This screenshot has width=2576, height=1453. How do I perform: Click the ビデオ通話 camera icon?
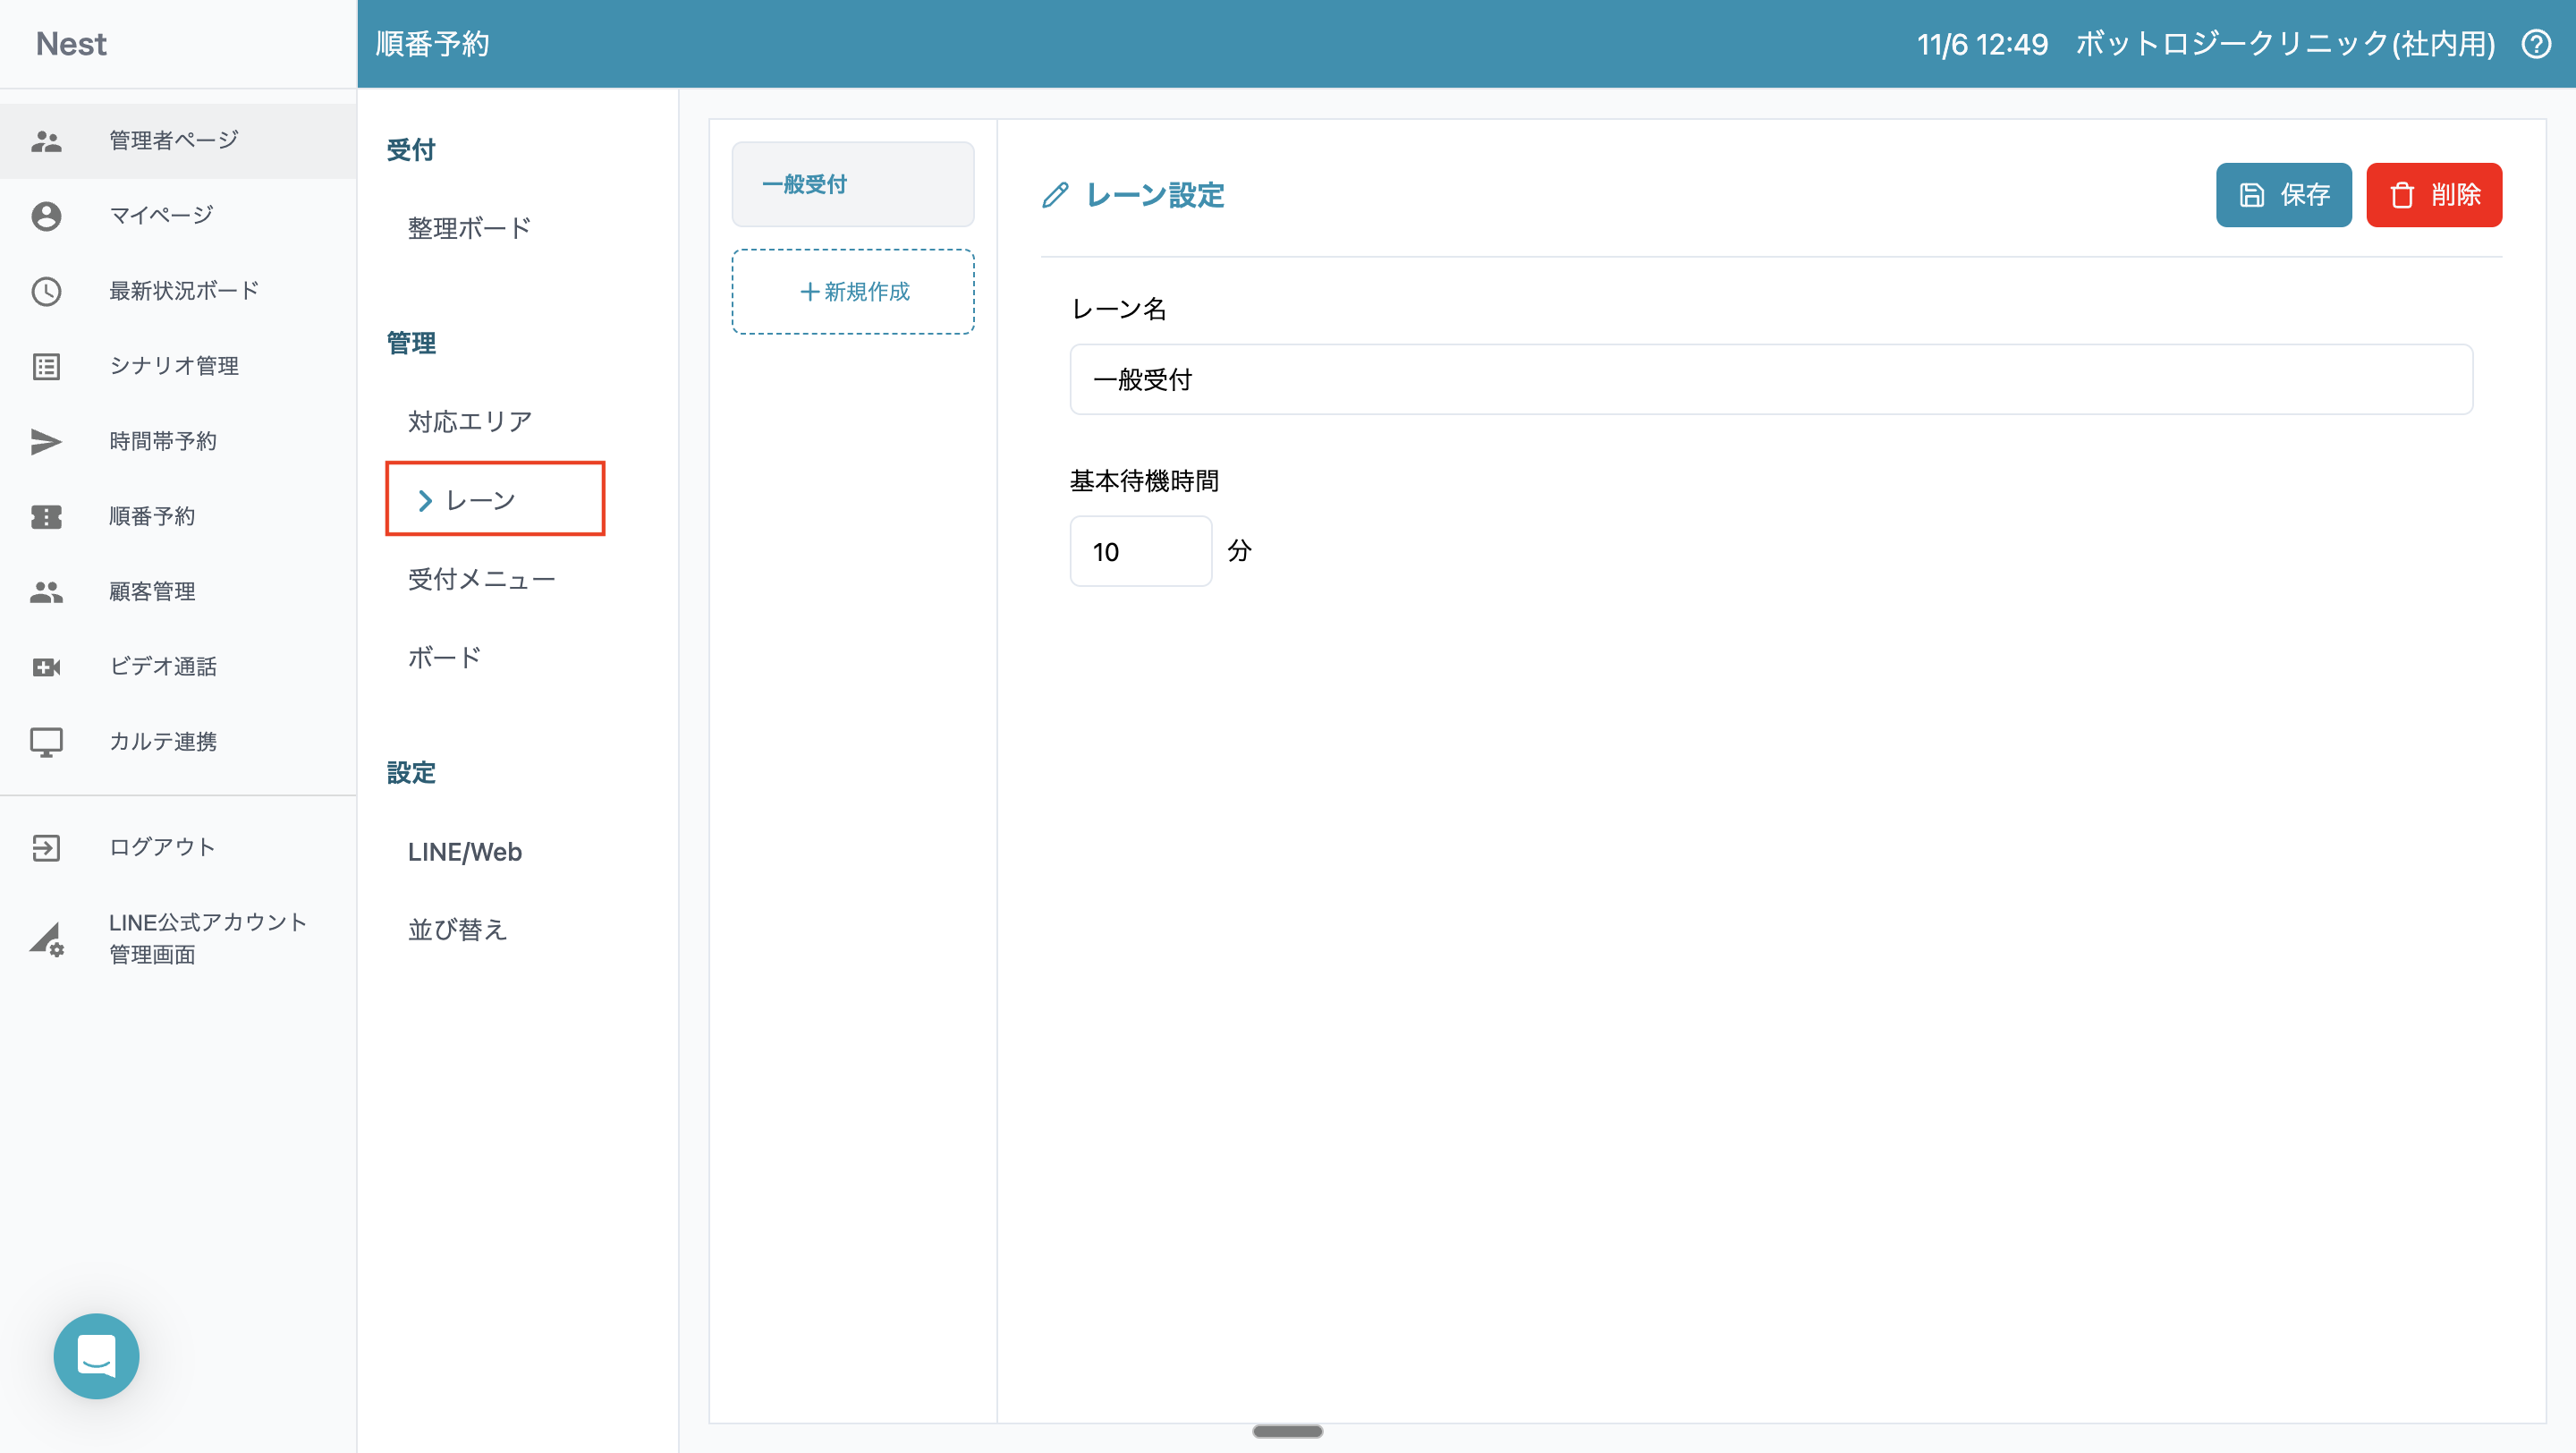pos(46,667)
